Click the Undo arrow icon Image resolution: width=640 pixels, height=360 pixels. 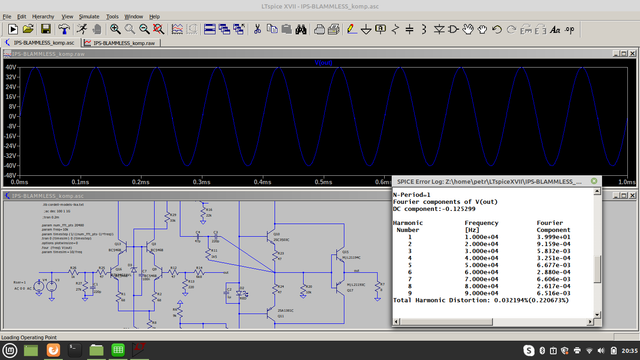pos(497,29)
